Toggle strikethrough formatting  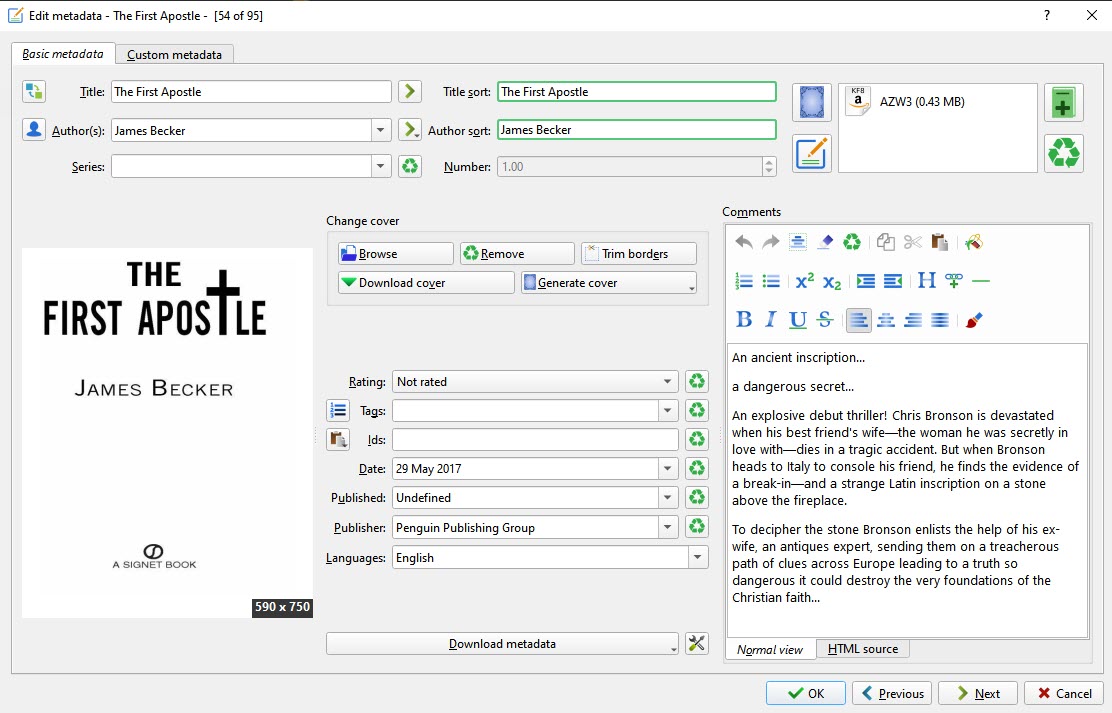(825, 320)
